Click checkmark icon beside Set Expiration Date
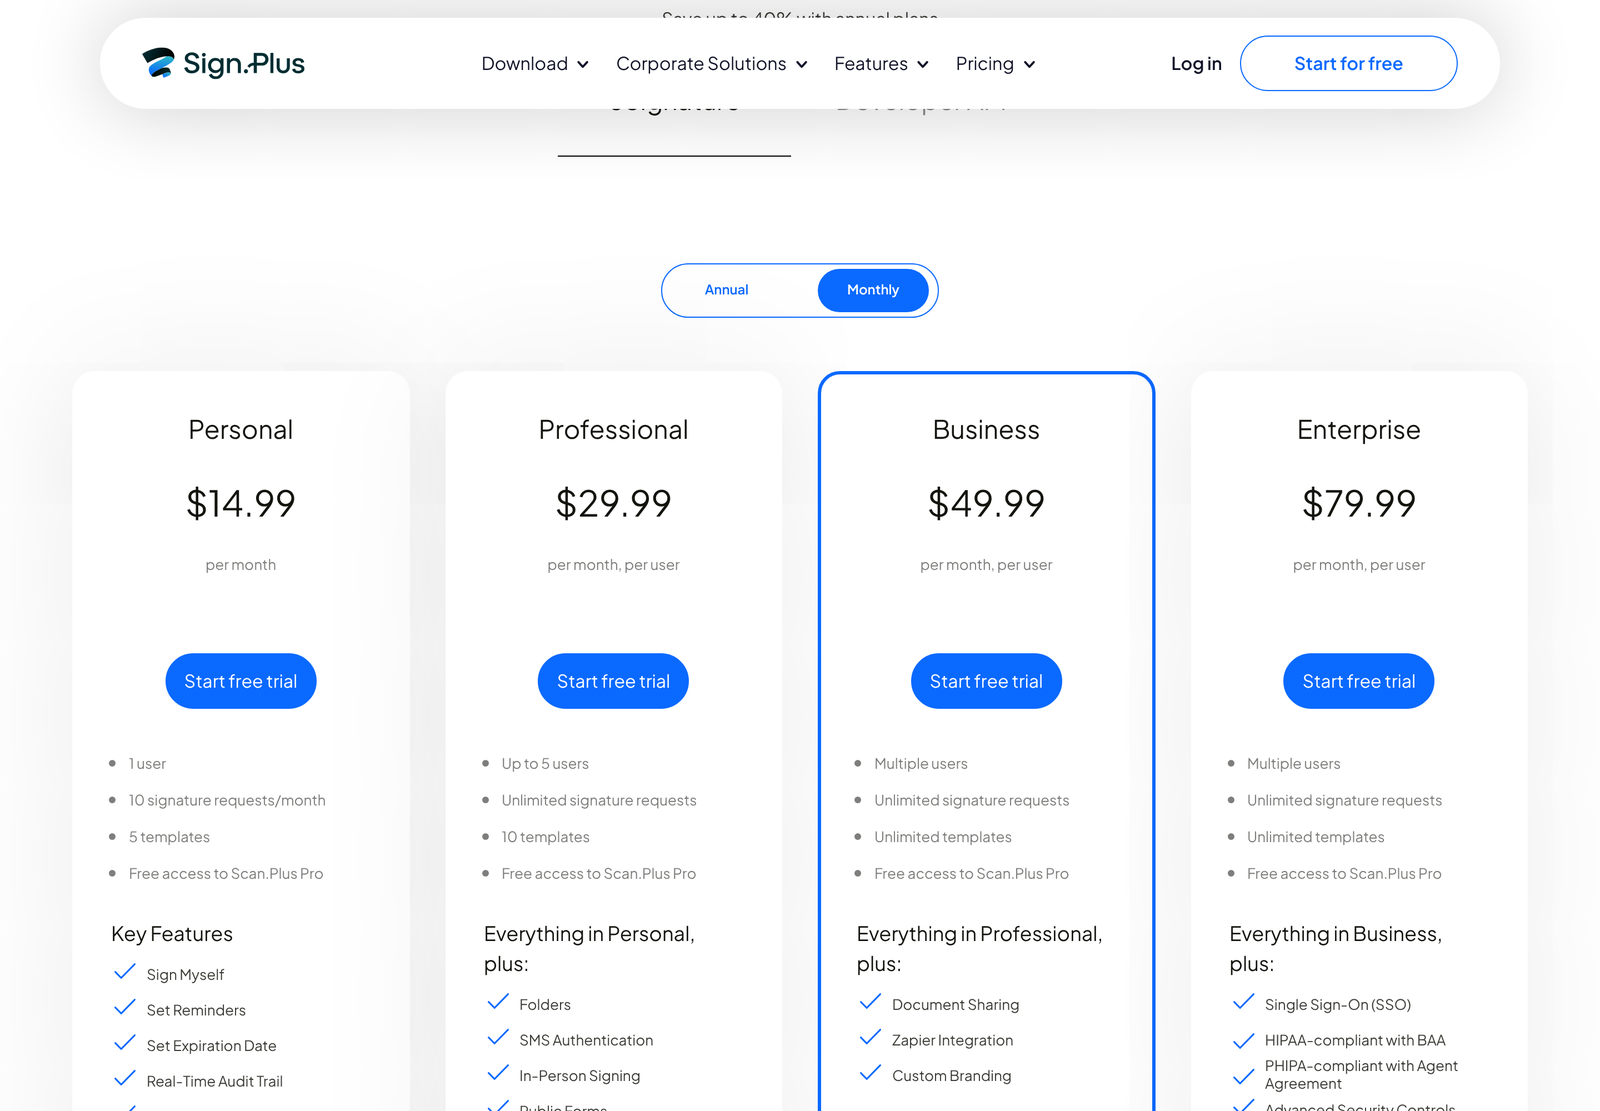1600x1111 pixels. [x=125, y=1043]
